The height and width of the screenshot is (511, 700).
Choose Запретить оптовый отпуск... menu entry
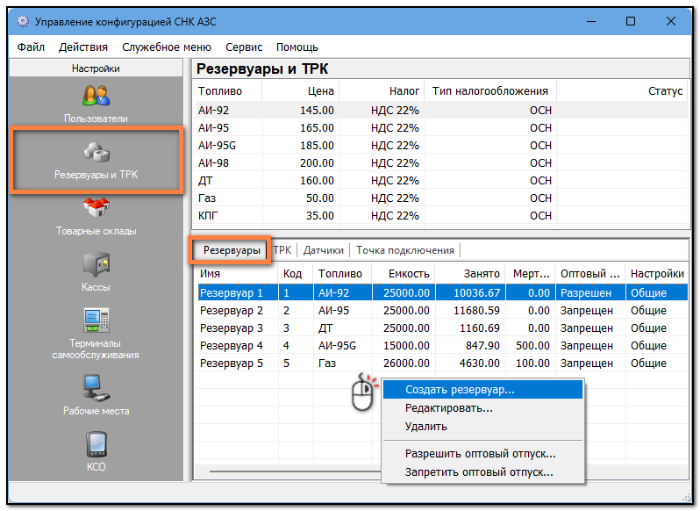point(483,472)
